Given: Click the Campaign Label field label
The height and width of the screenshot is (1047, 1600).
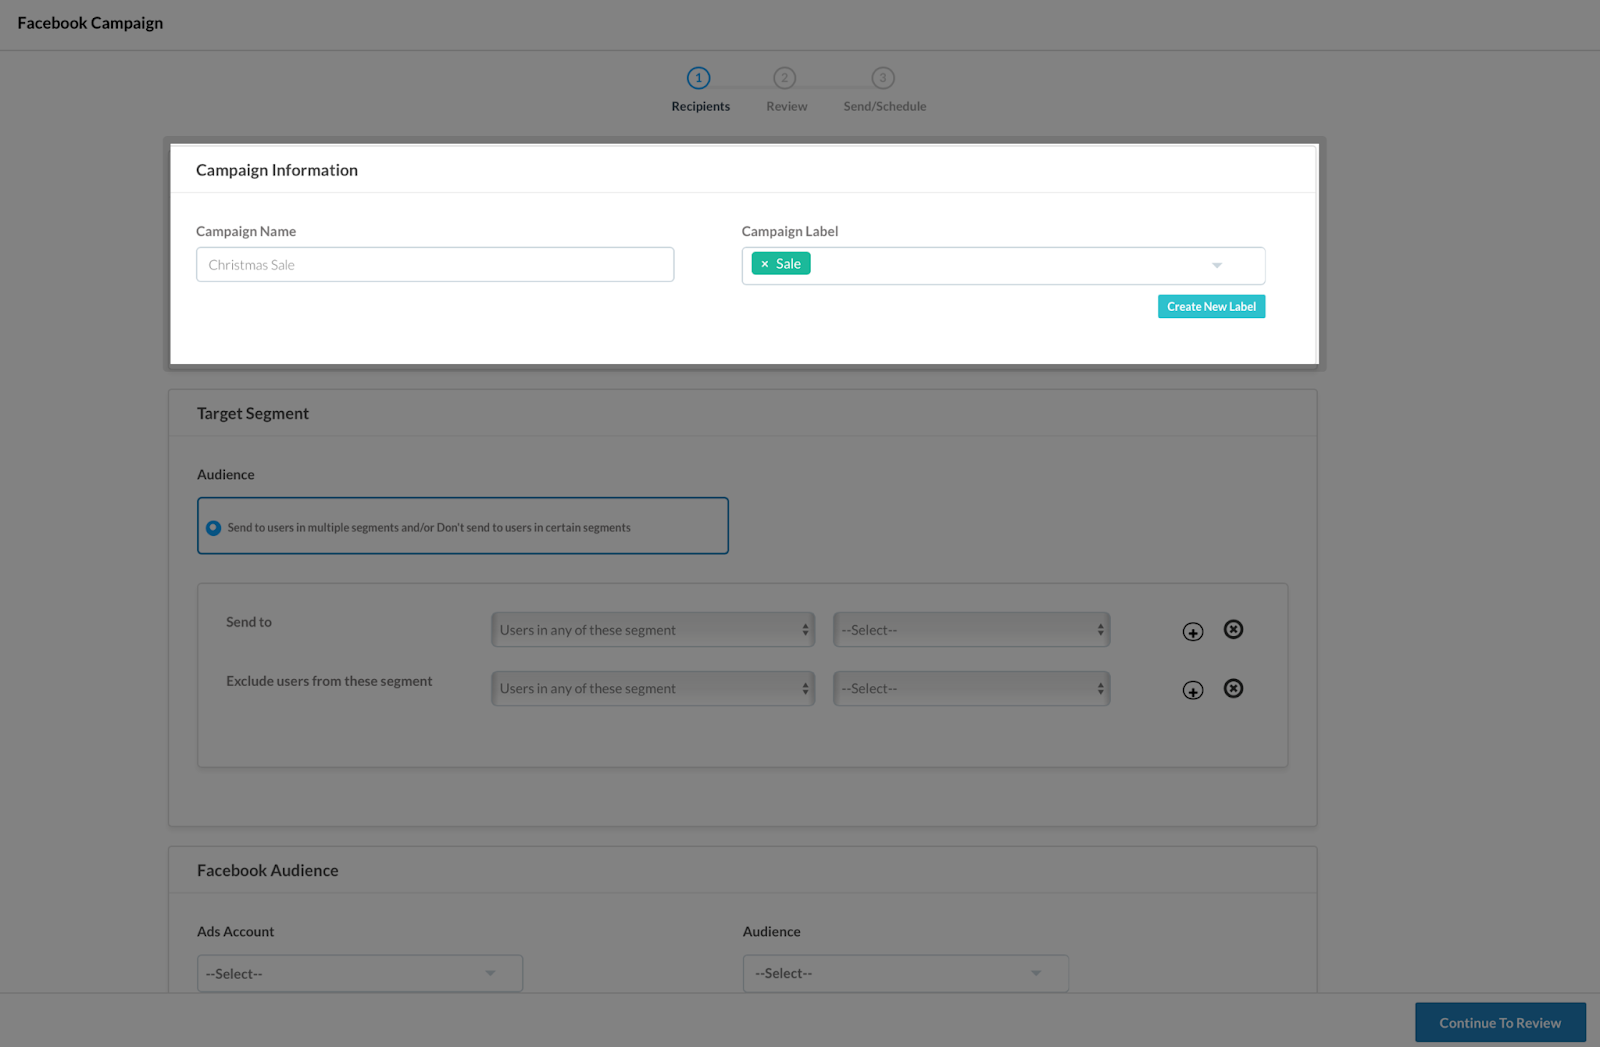Looking at the screenshot, I should pos(790,231).
